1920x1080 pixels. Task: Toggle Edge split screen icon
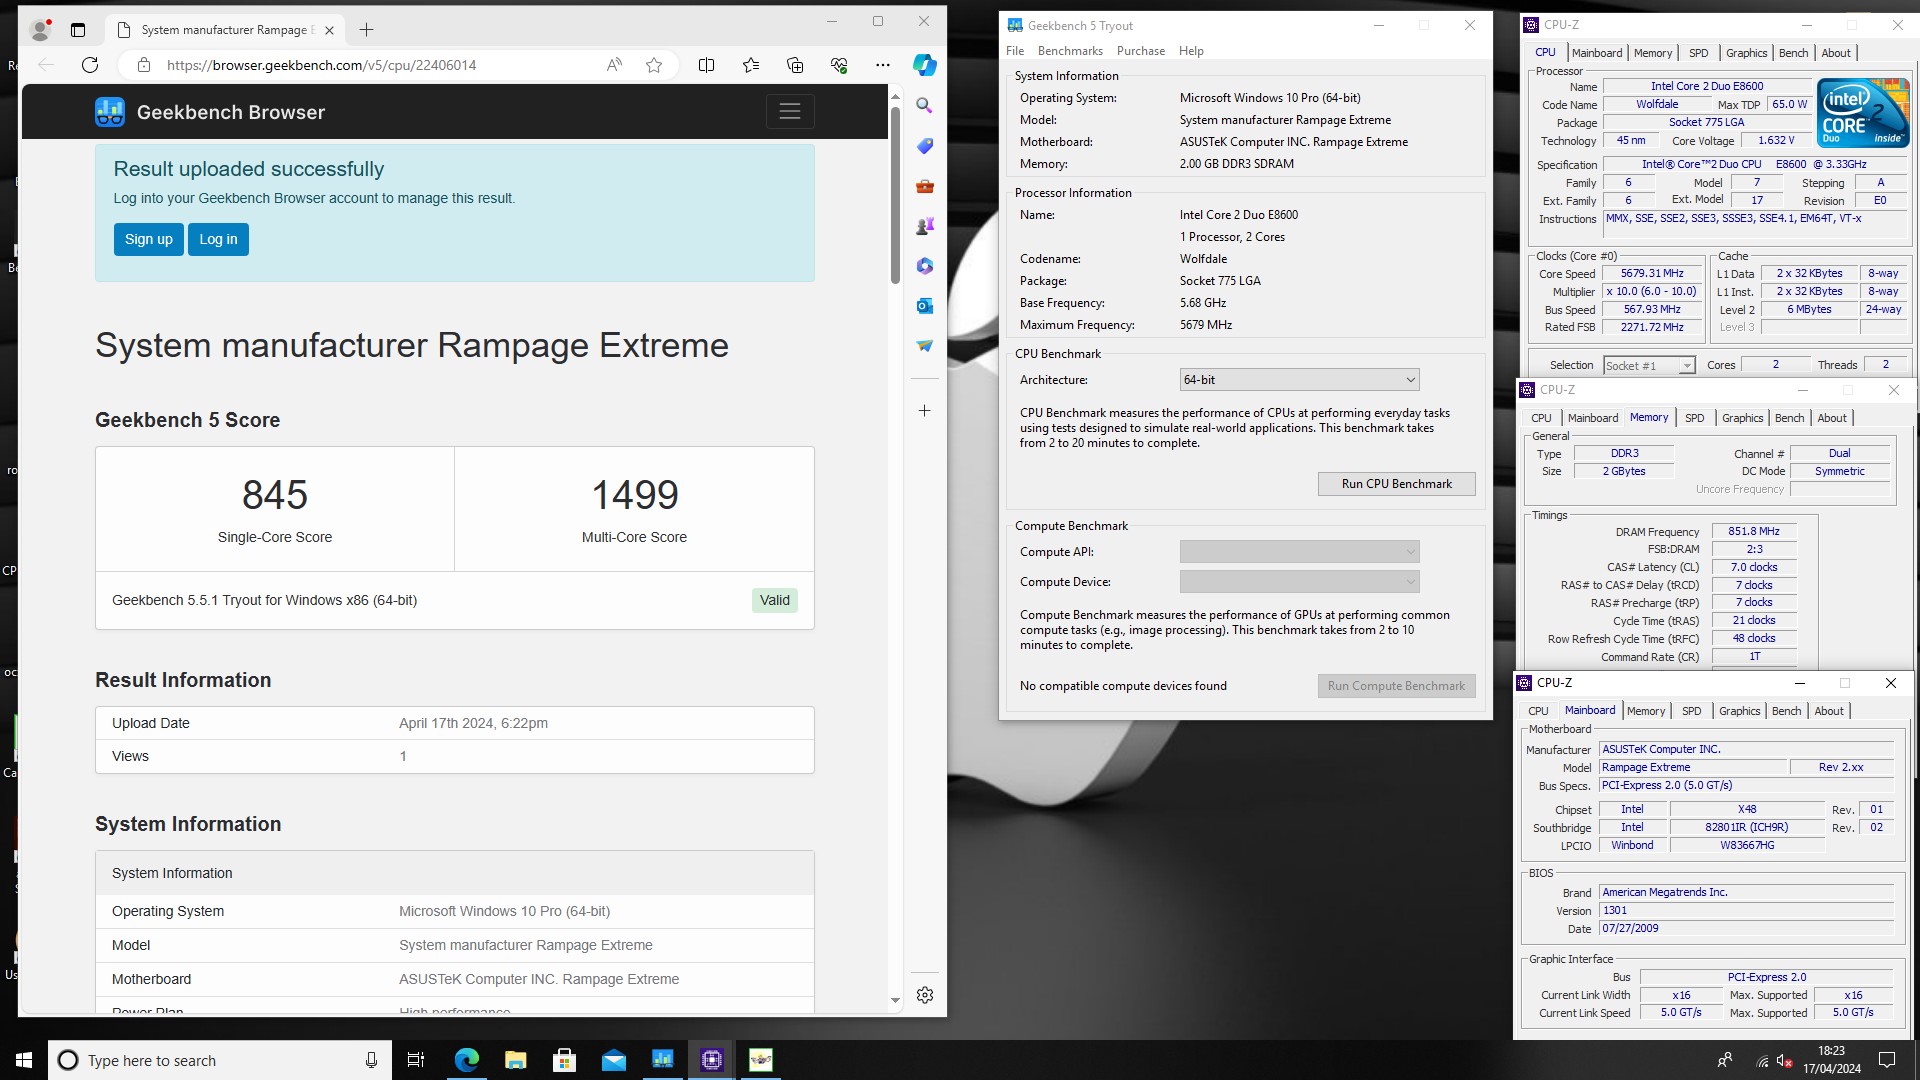(706, 65)
